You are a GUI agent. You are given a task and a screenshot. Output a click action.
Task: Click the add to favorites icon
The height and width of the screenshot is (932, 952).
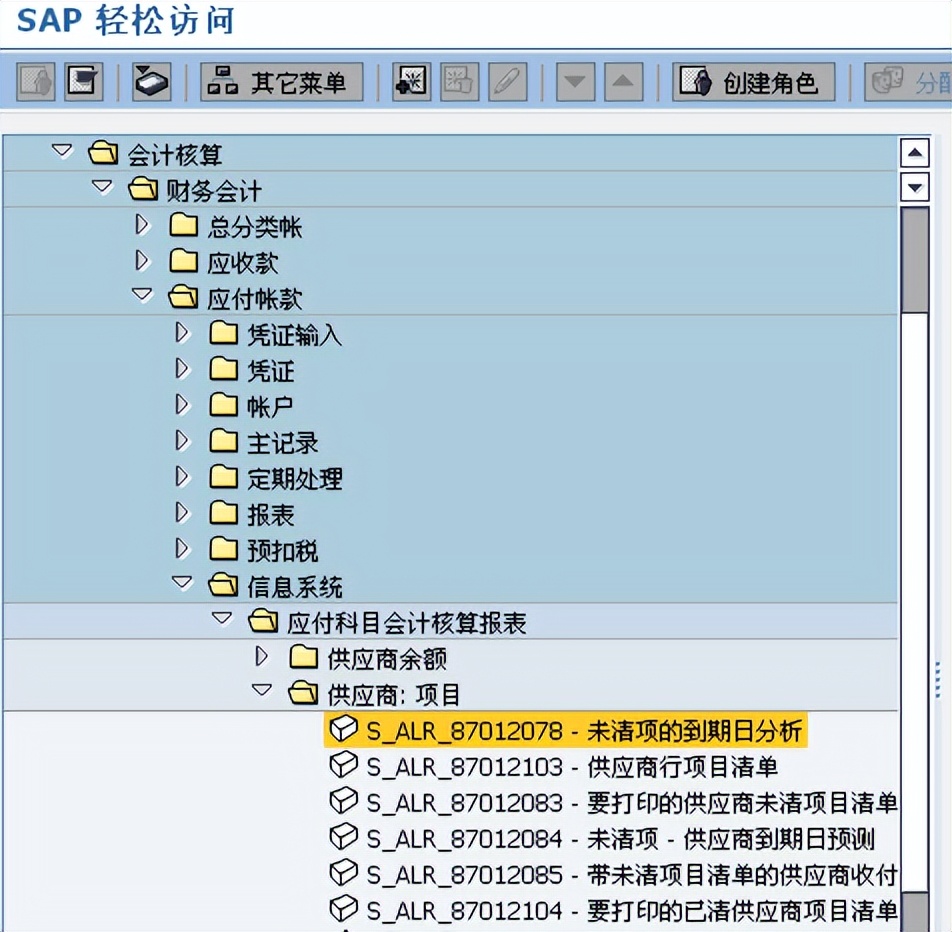tap(411, 81)
